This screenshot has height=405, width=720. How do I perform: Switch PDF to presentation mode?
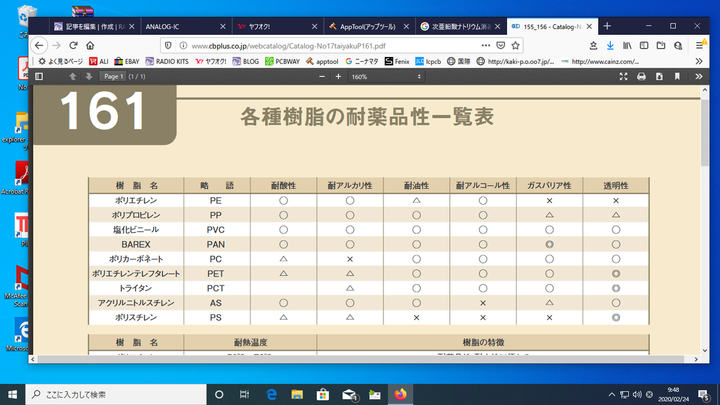pos(625,77)
